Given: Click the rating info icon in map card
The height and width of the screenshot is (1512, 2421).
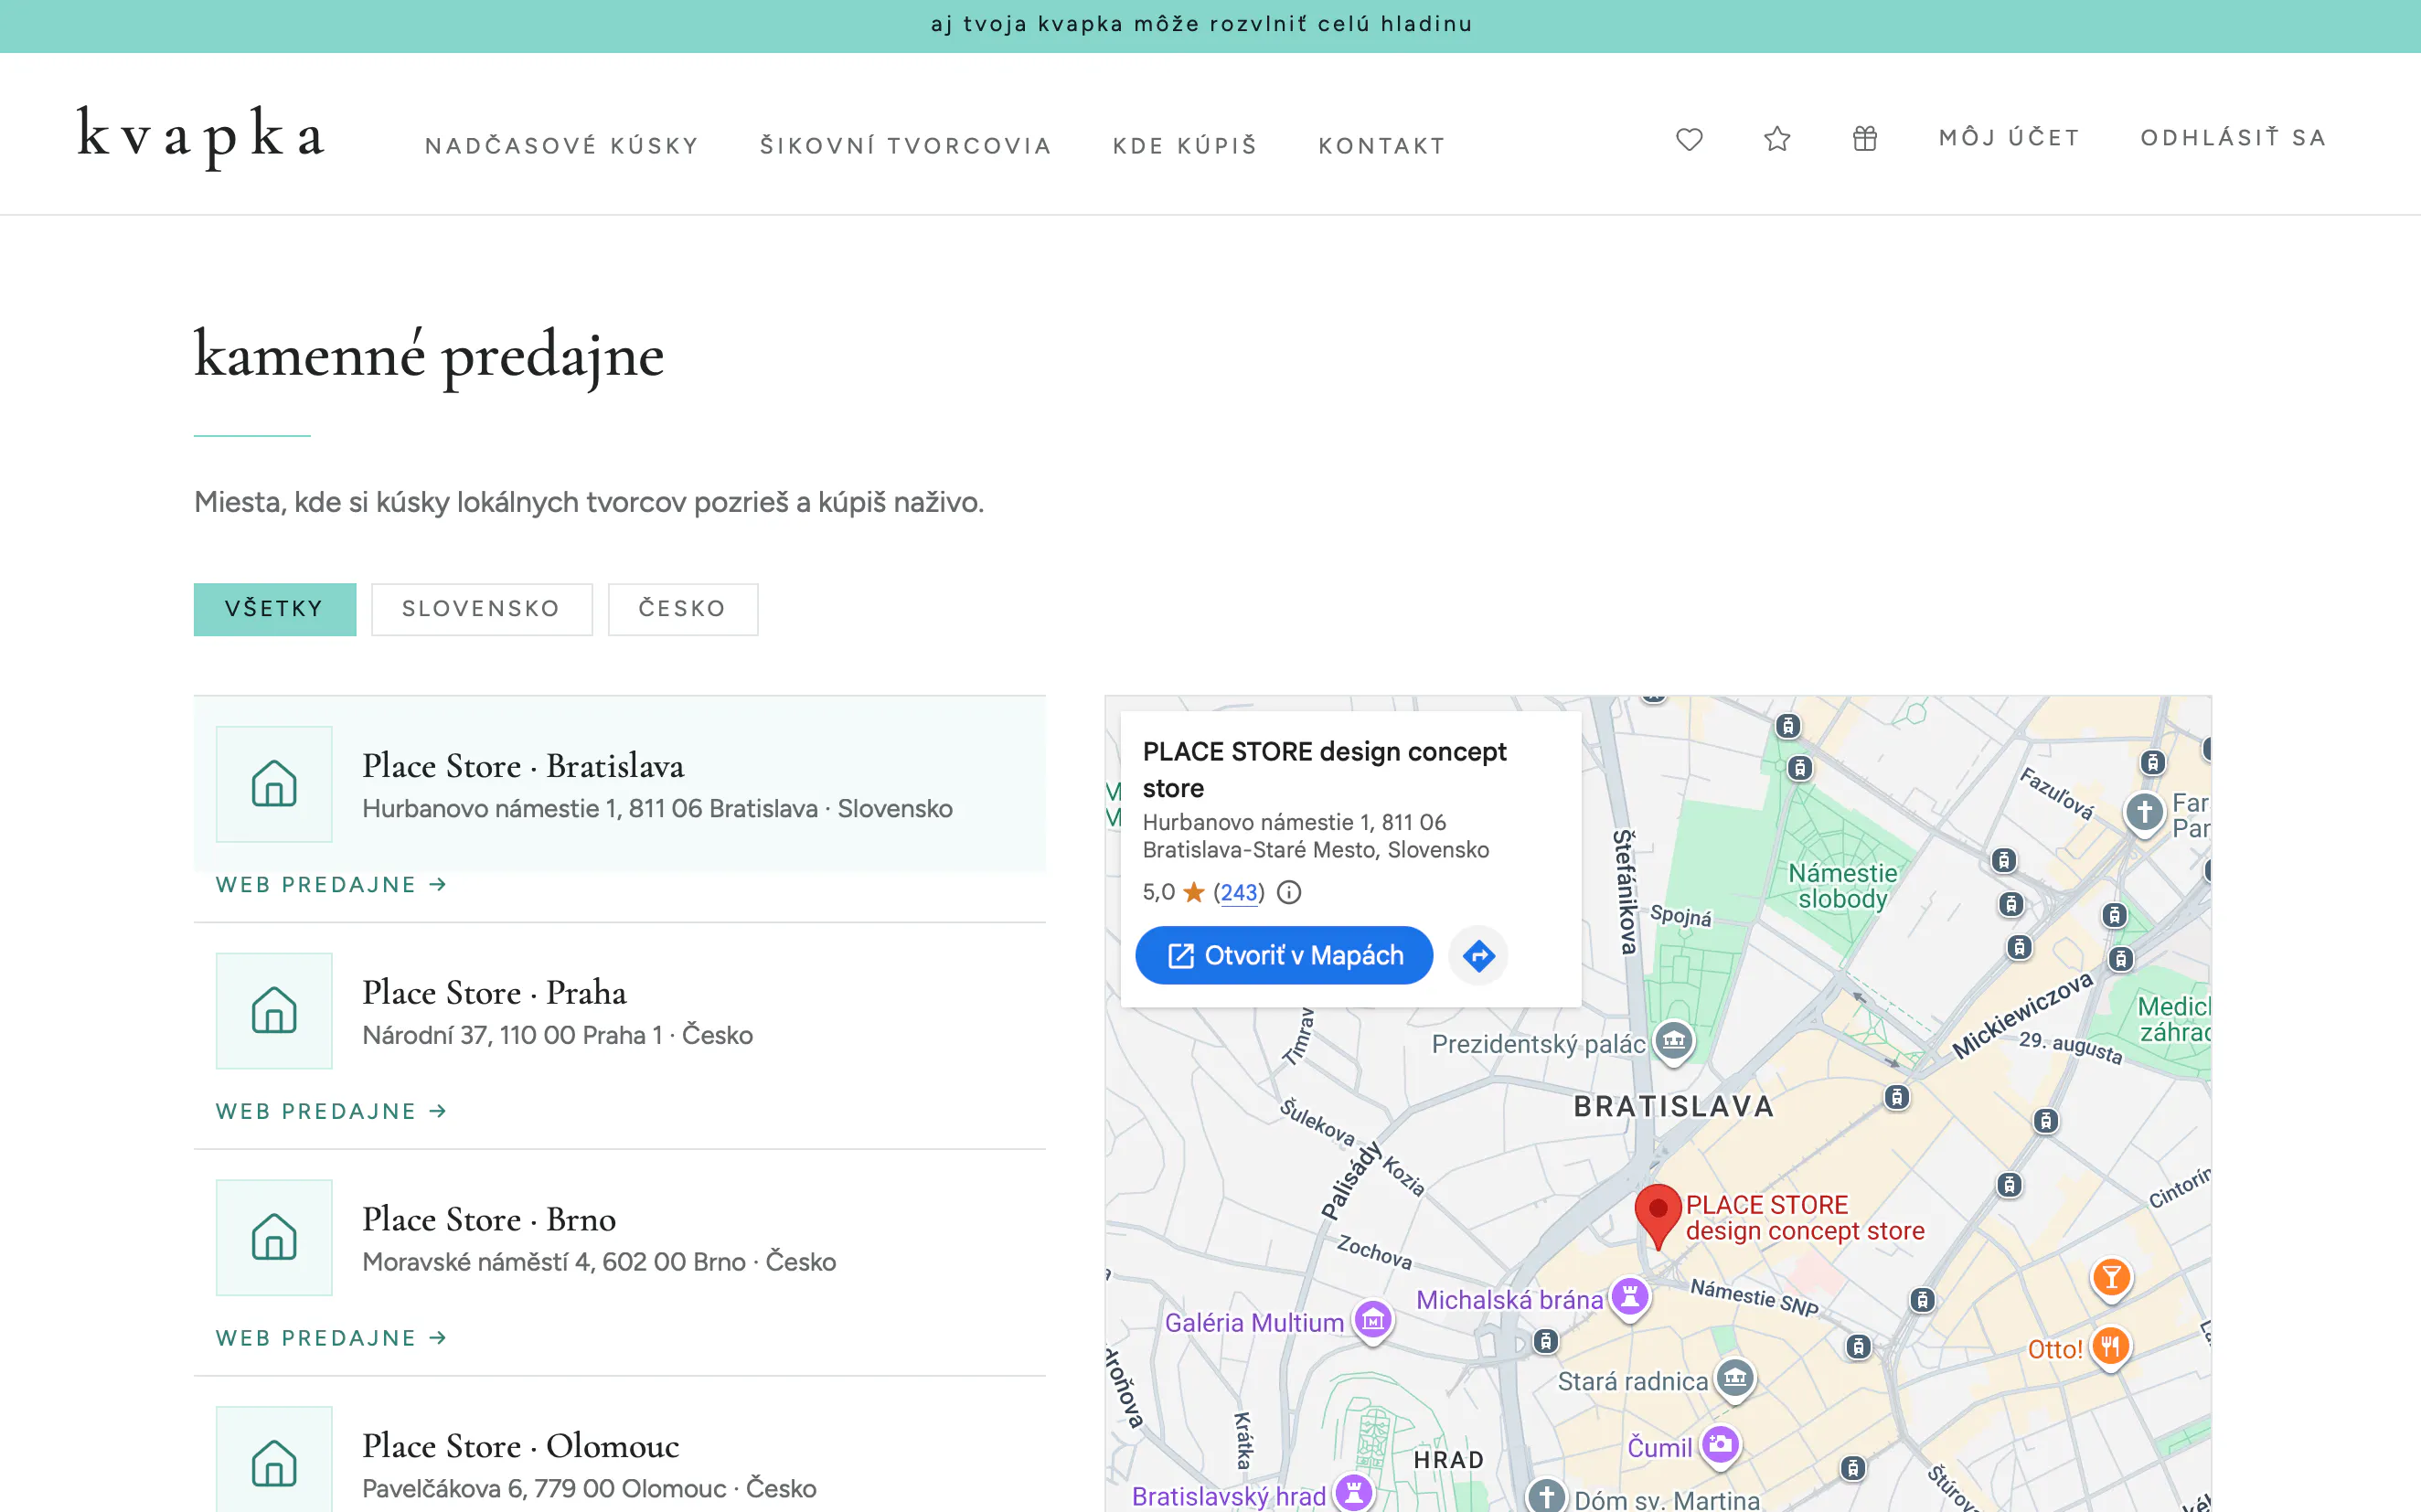Looking at the screenshot, I should point(1289,892).
